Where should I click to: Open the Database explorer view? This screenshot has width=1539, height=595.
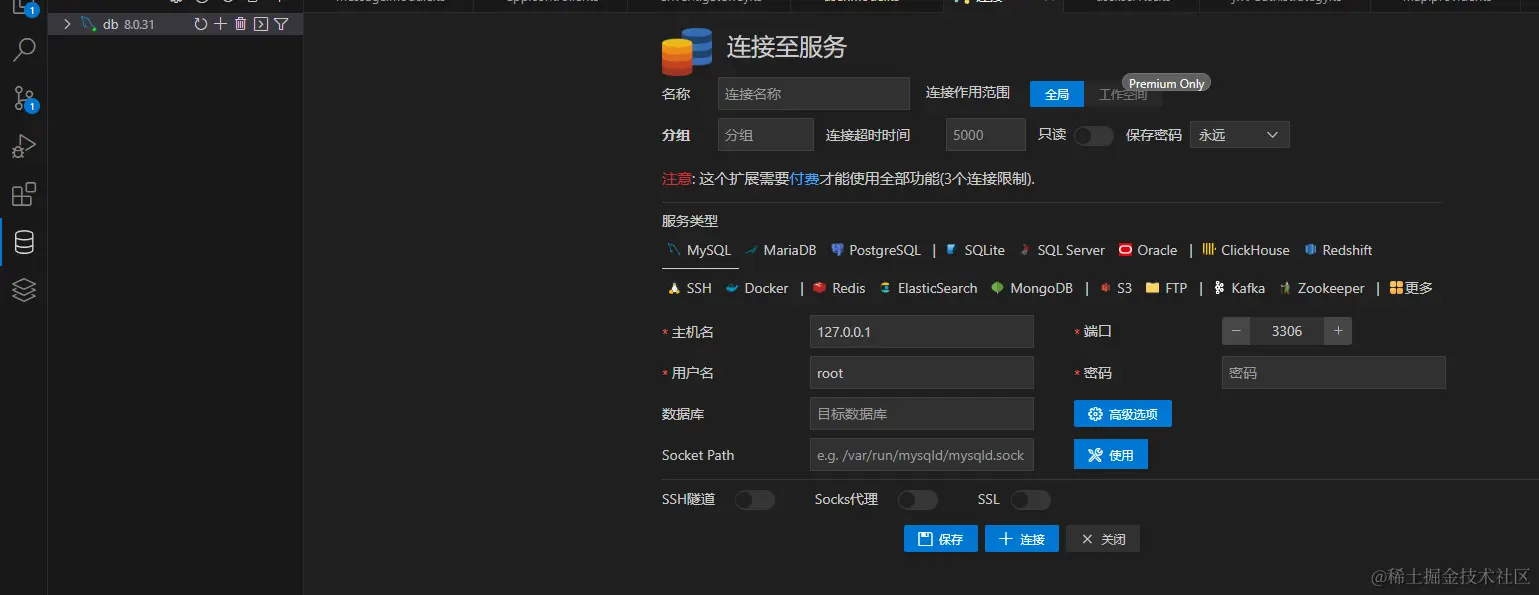[x=24, y=242]
